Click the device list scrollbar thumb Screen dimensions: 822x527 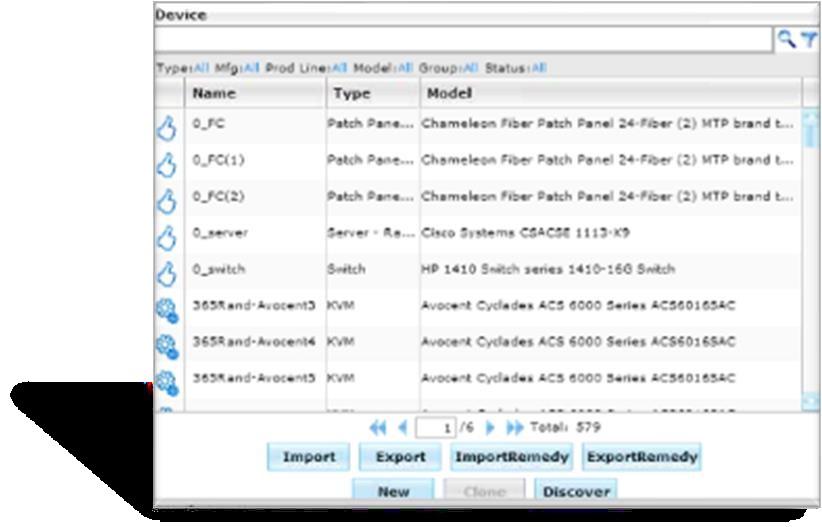810,135
